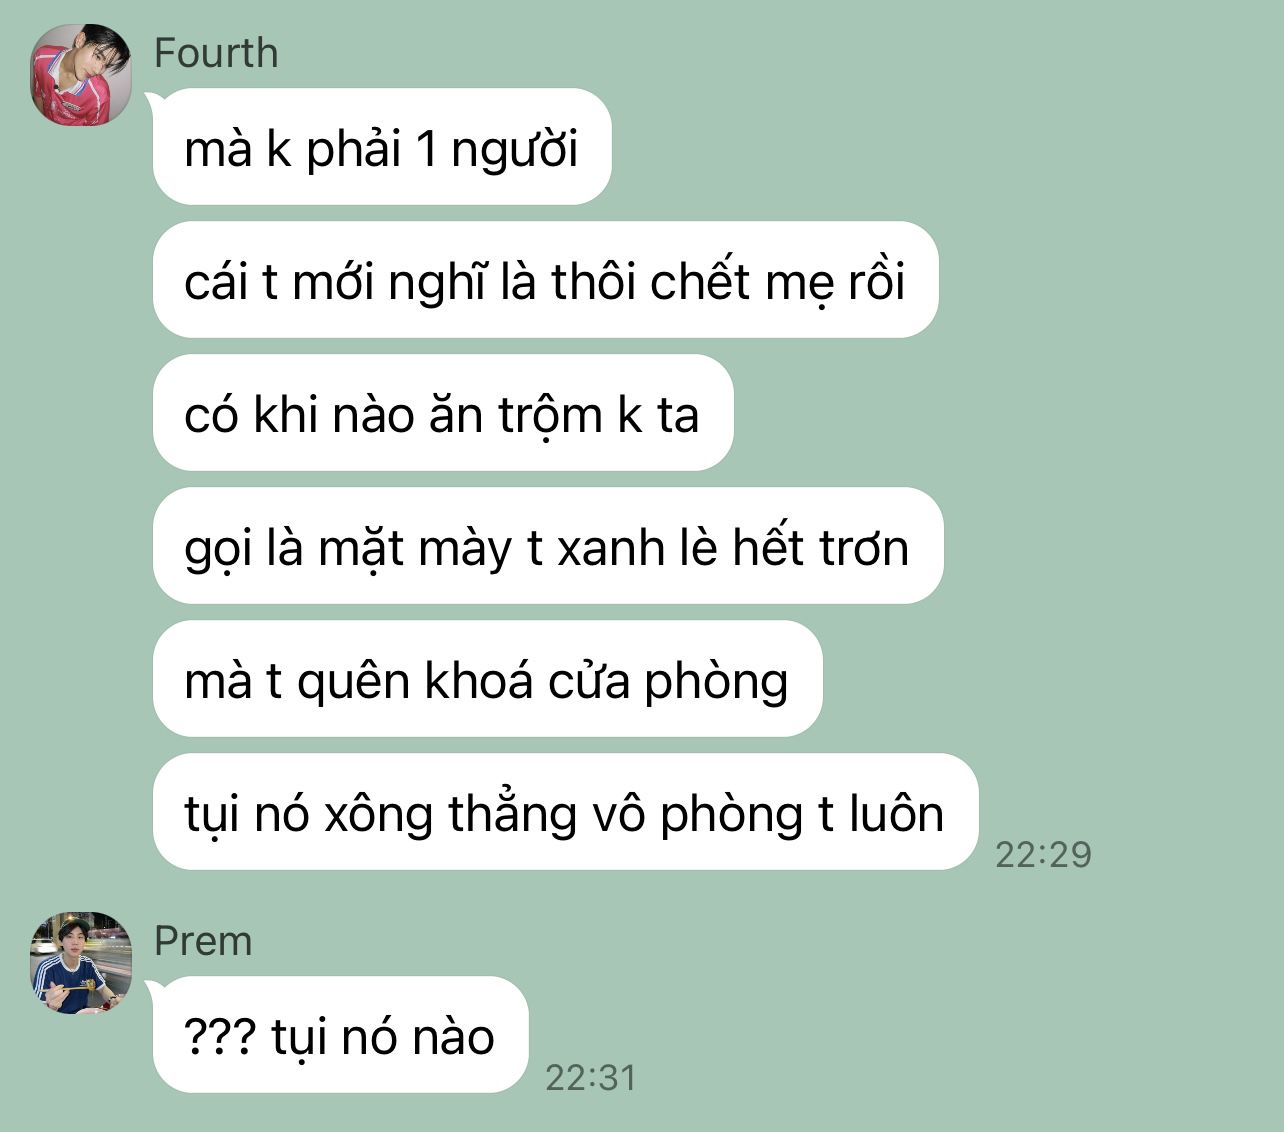Tap the bubble 'có khi nào ăn trộm k ta'

(443, 413)
